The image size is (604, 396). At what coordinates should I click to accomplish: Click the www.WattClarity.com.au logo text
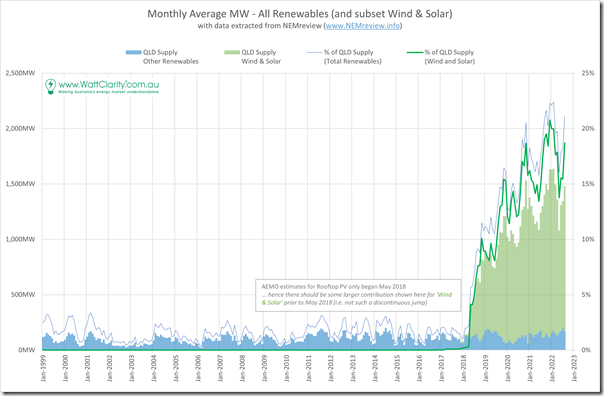coord(109,84)
